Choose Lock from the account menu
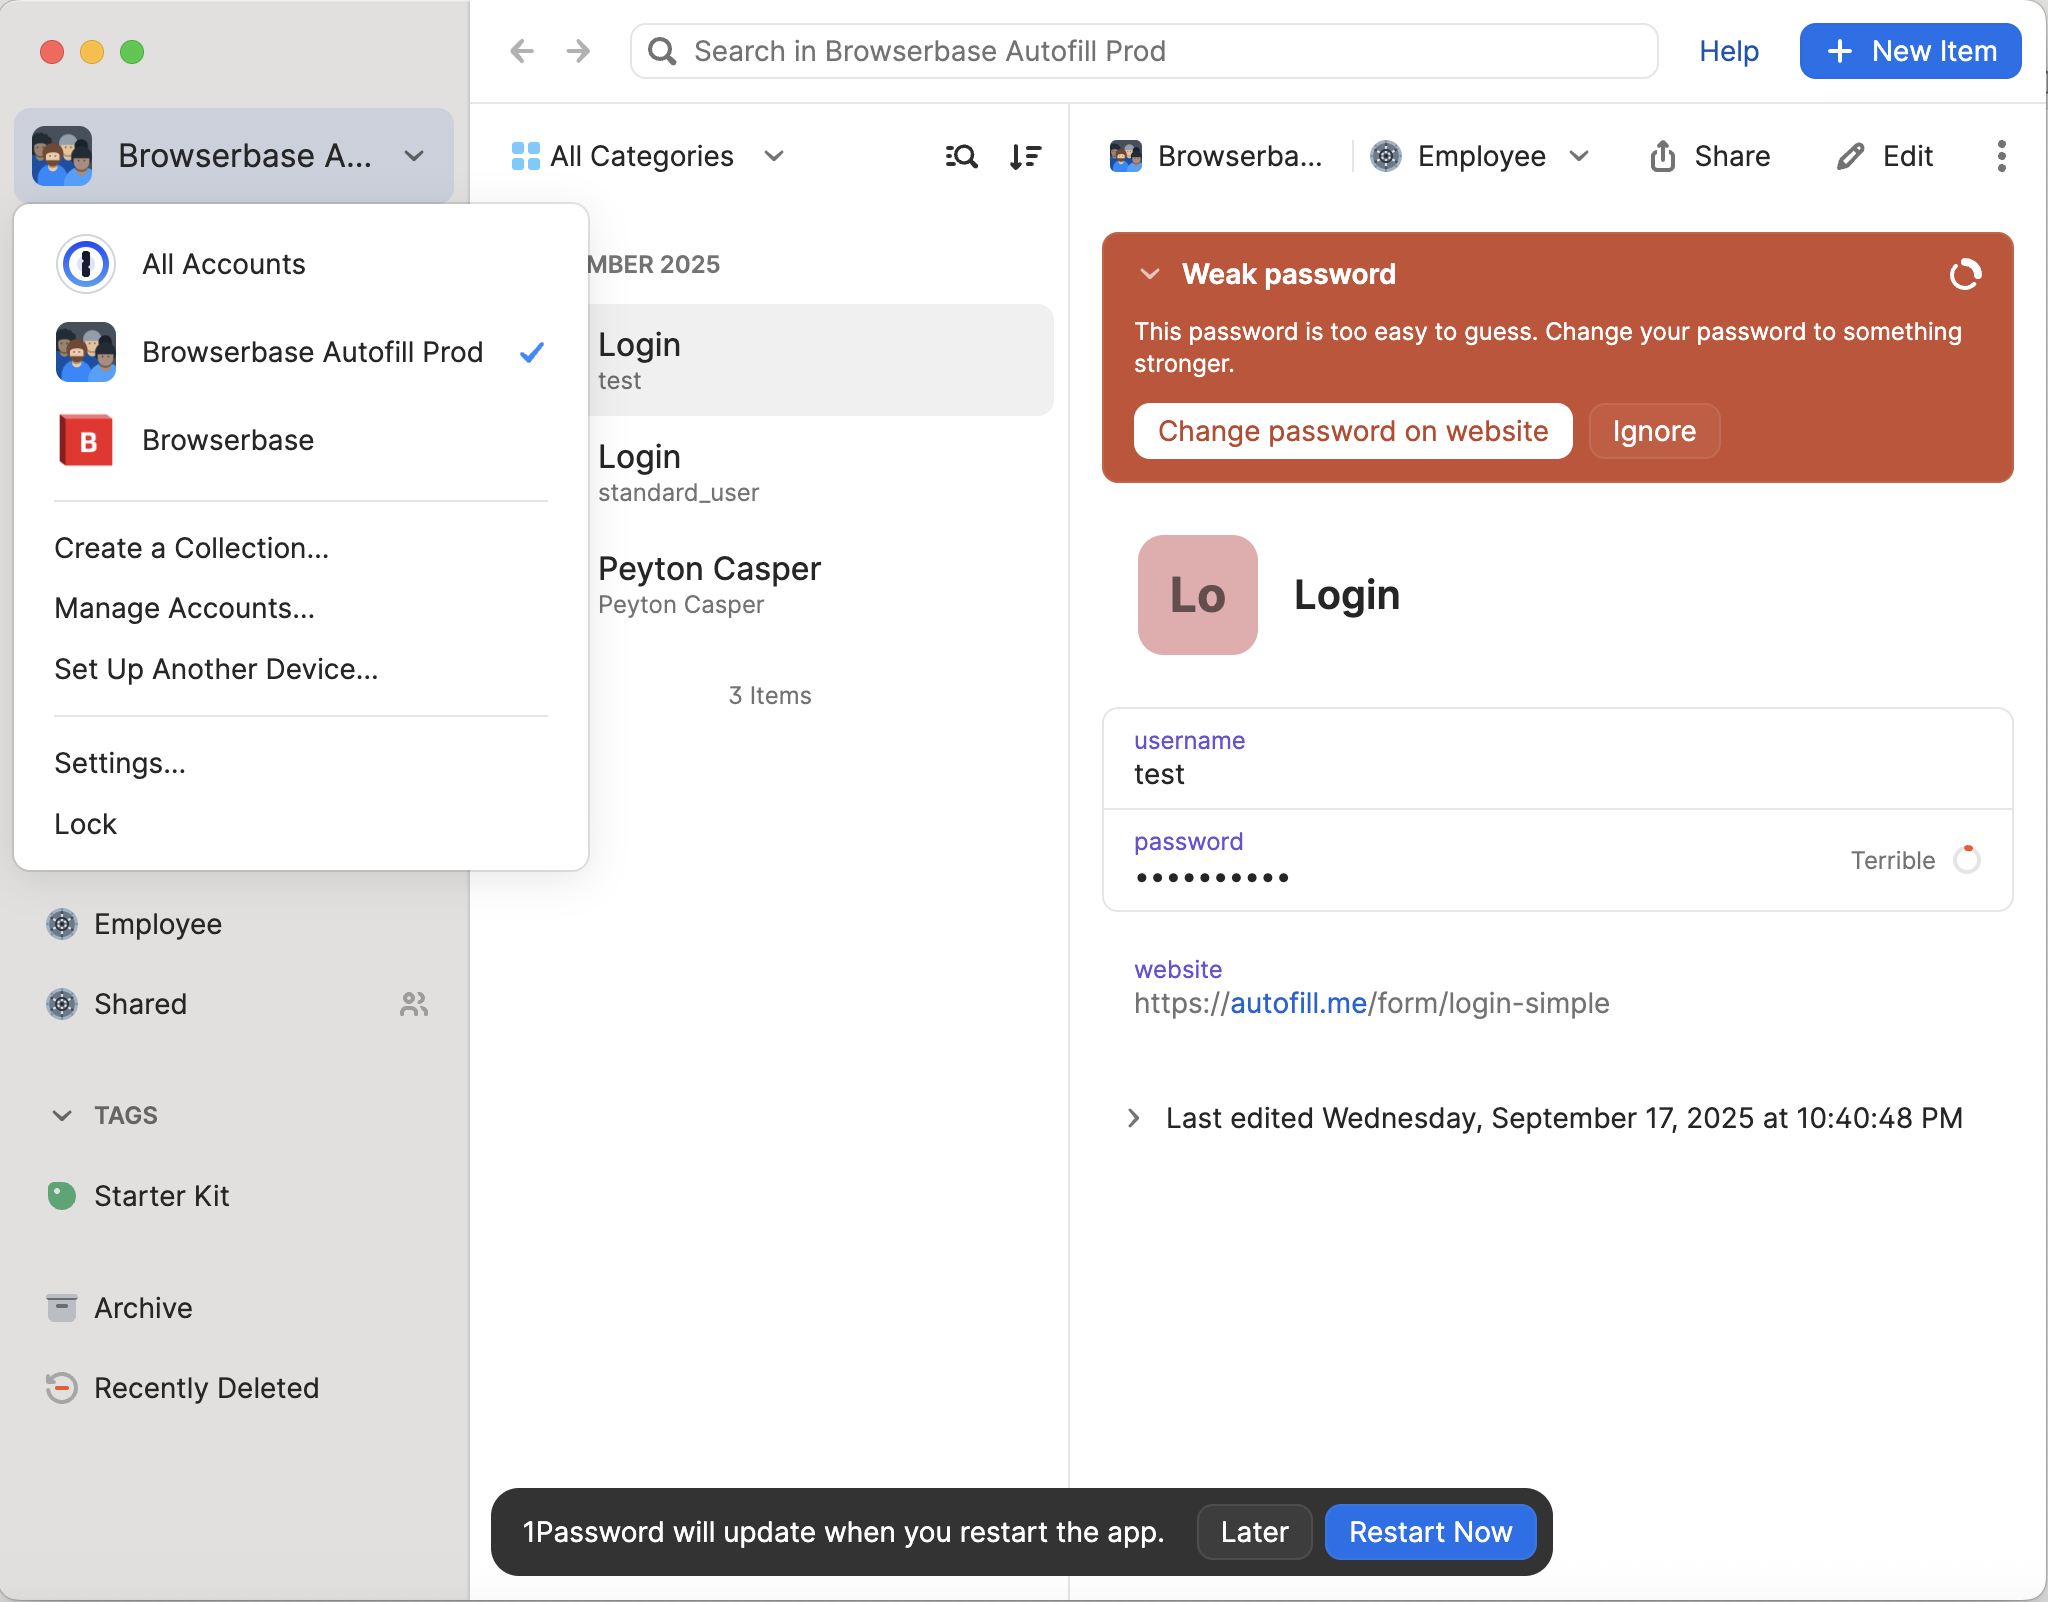Viewport: 2048px width, 1602px height. coord(86,824)
